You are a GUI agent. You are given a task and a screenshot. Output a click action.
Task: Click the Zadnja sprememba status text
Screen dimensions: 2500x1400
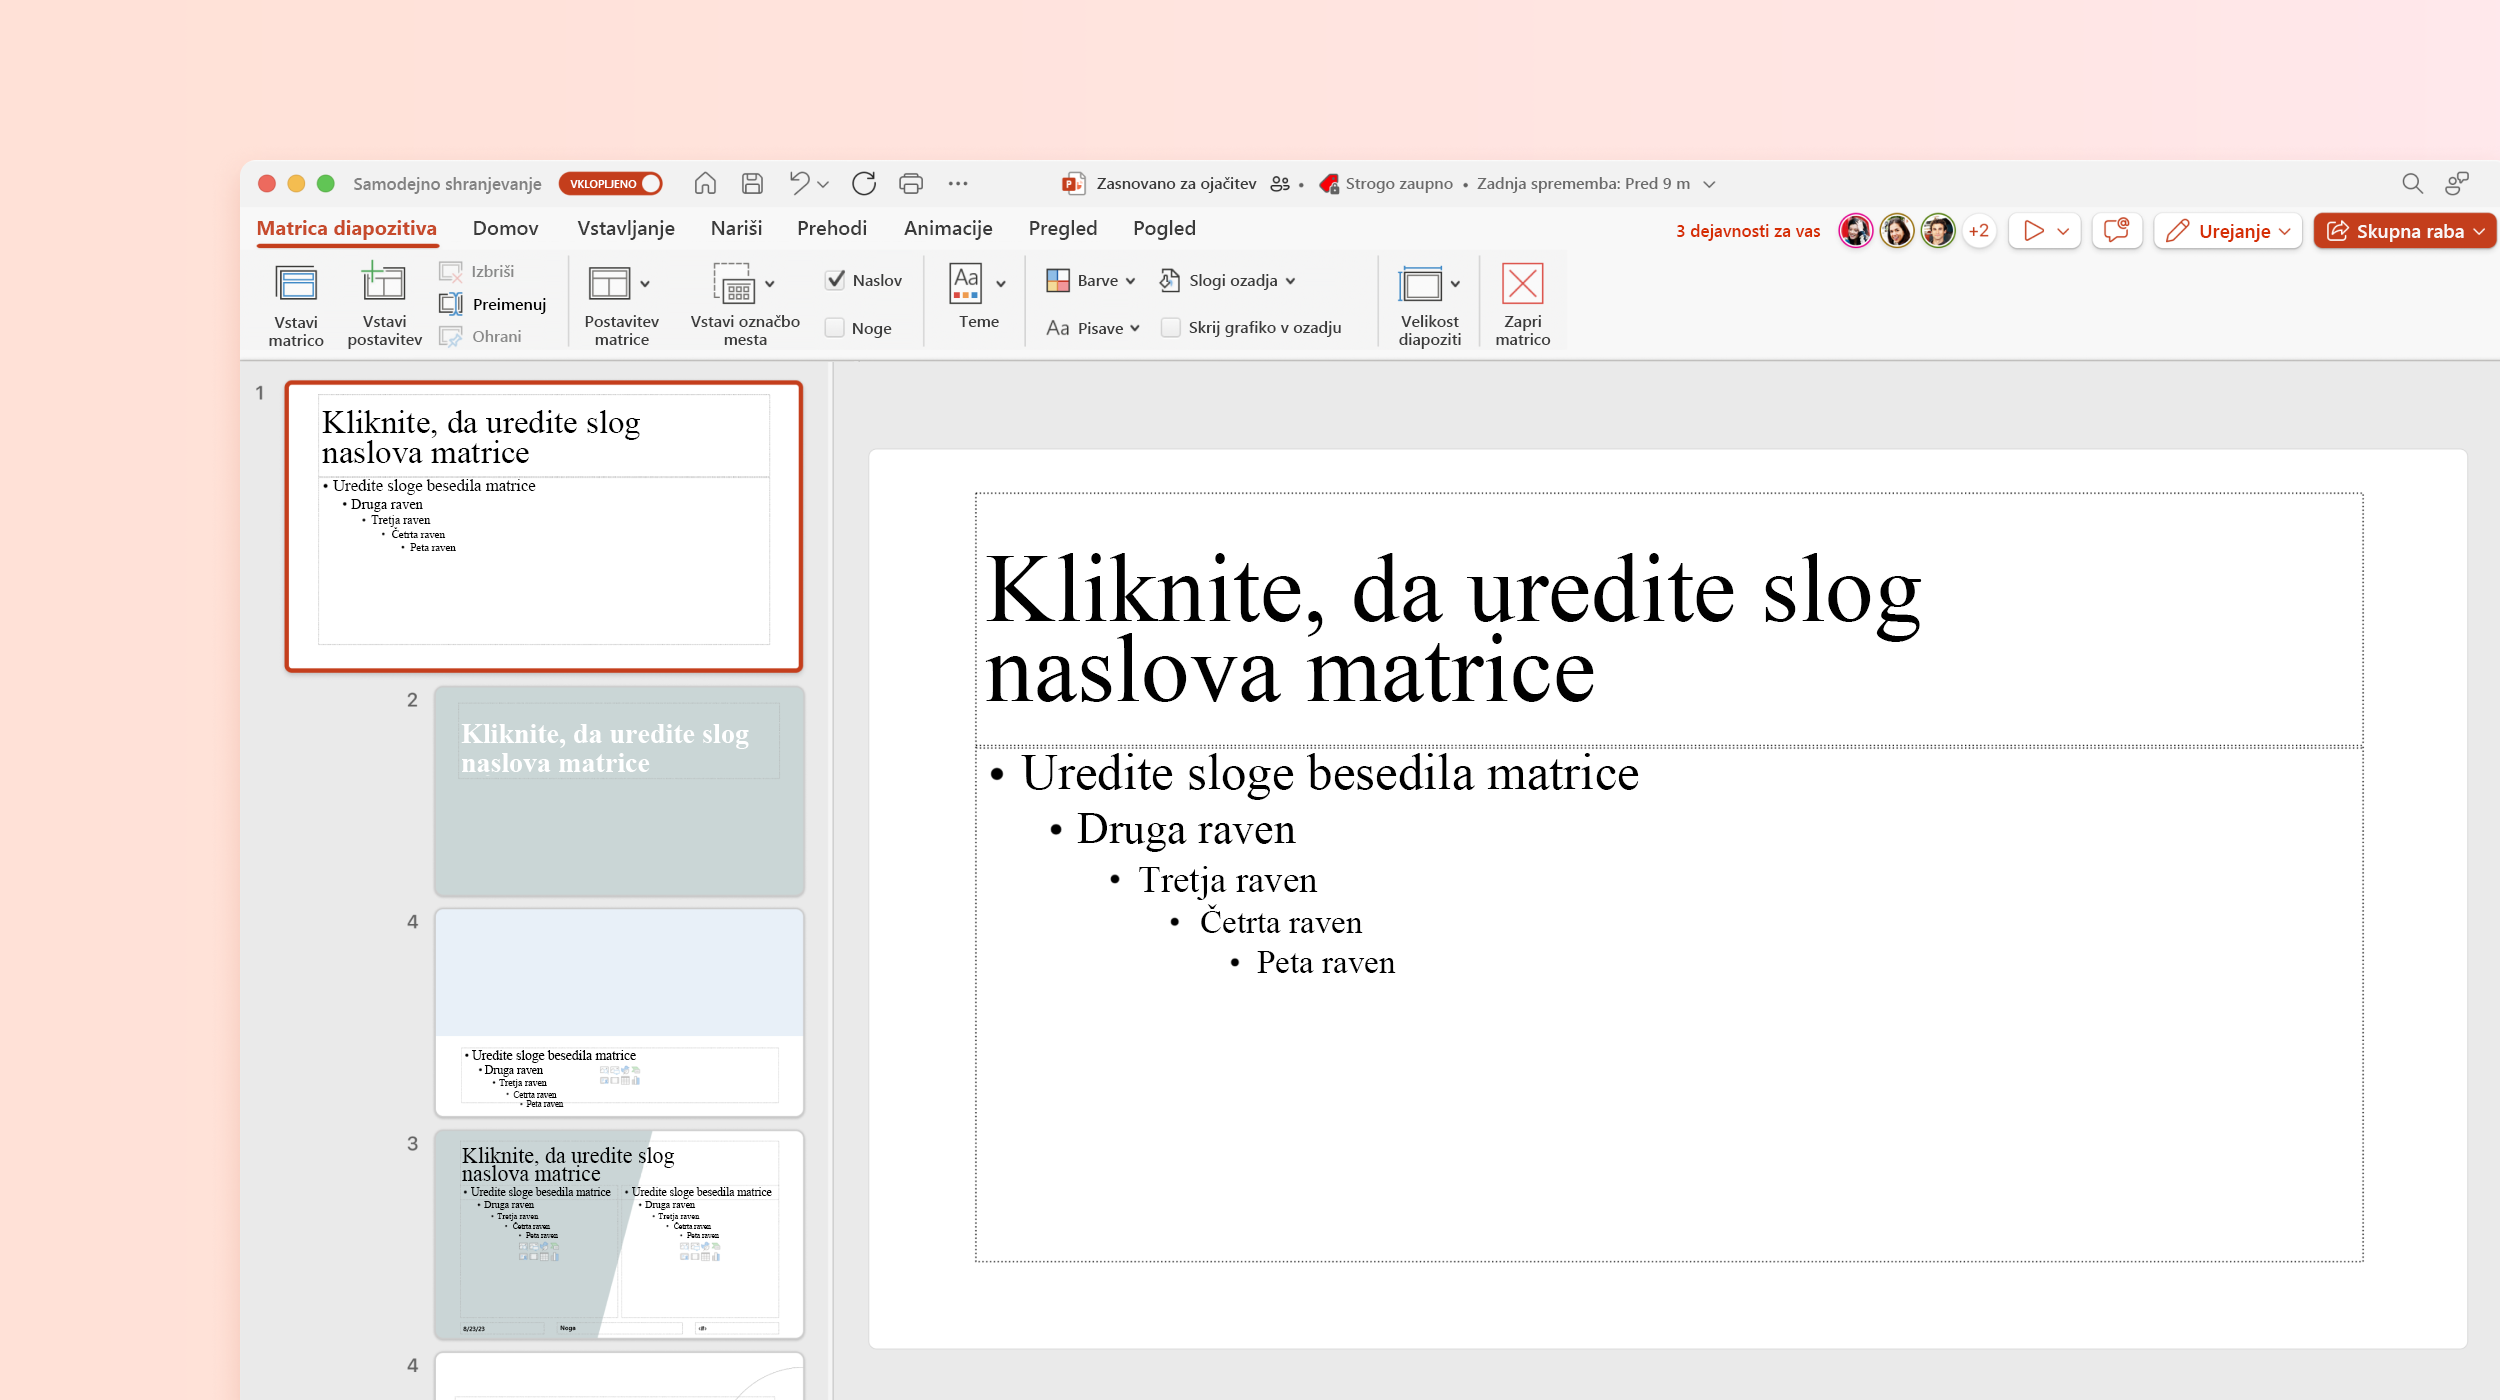coord(1583,184)
